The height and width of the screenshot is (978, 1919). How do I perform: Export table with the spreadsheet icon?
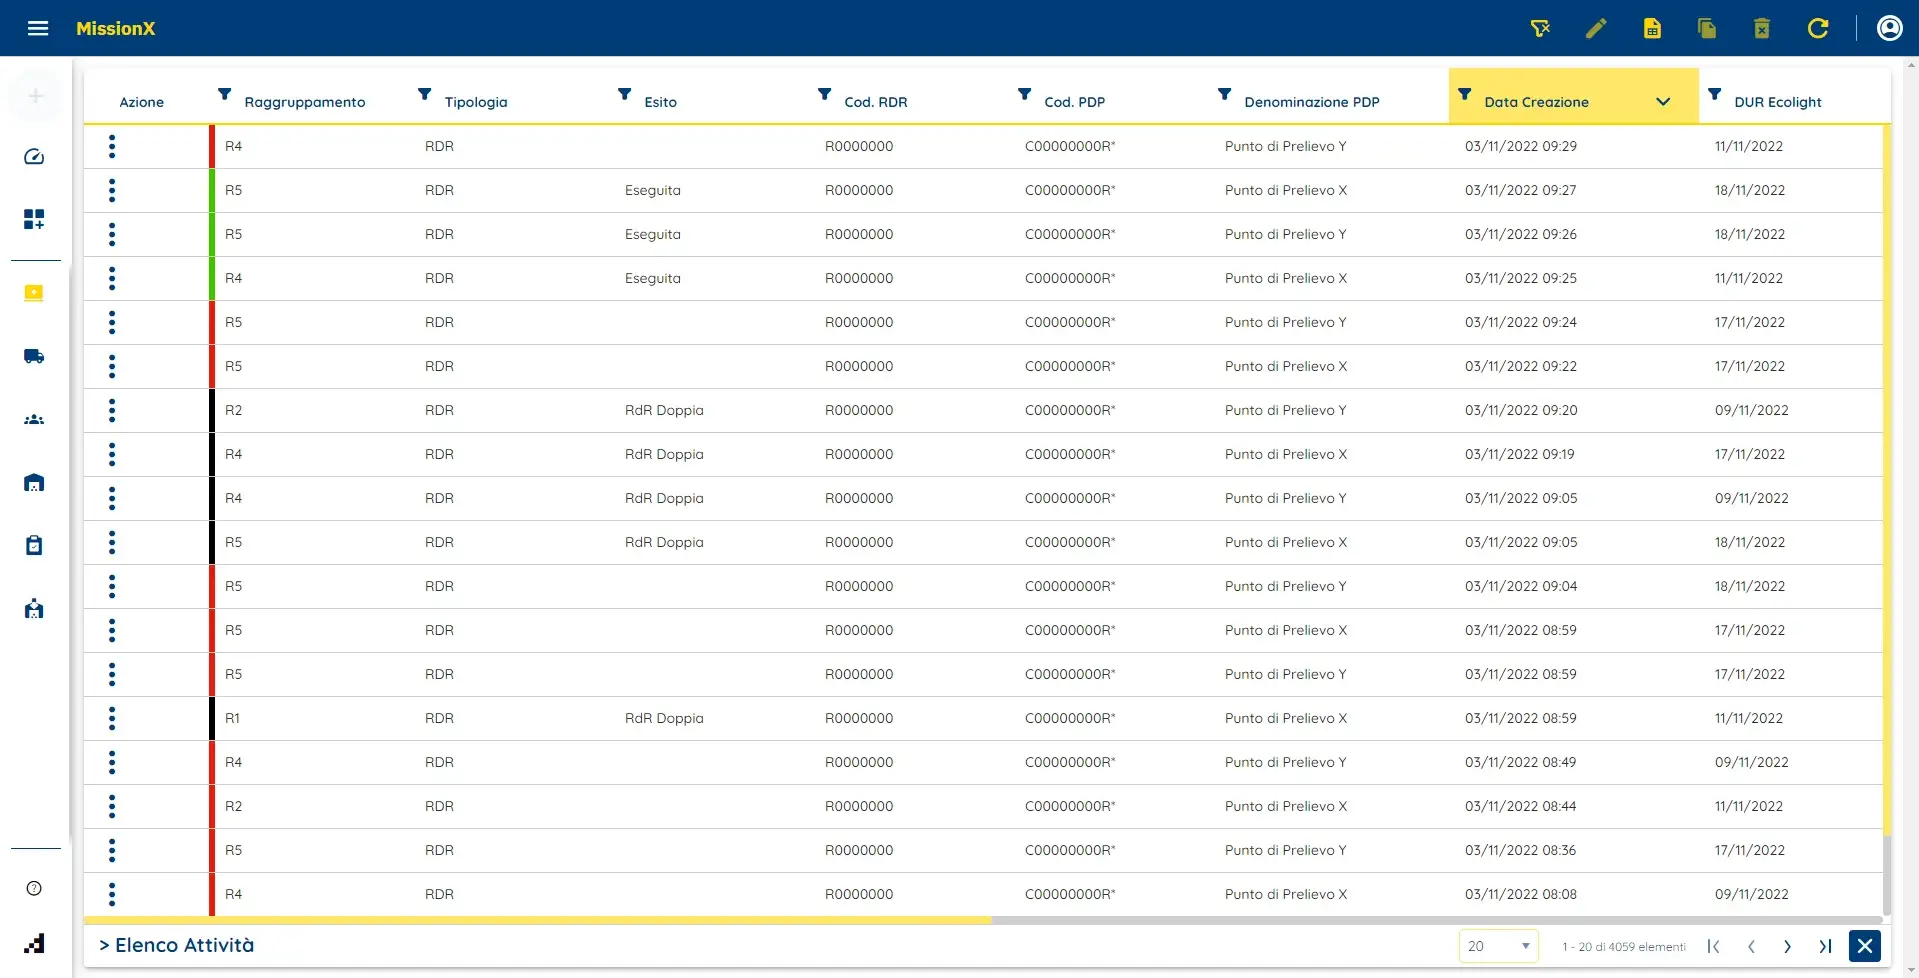(1652, 28)
